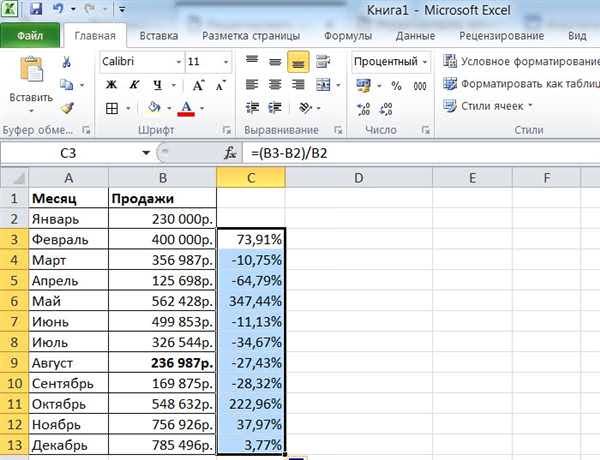Open Буфер обмена dialog launcher
This screenshot has width=600, height=460.
pyautogui.click(x=86, y=130)
